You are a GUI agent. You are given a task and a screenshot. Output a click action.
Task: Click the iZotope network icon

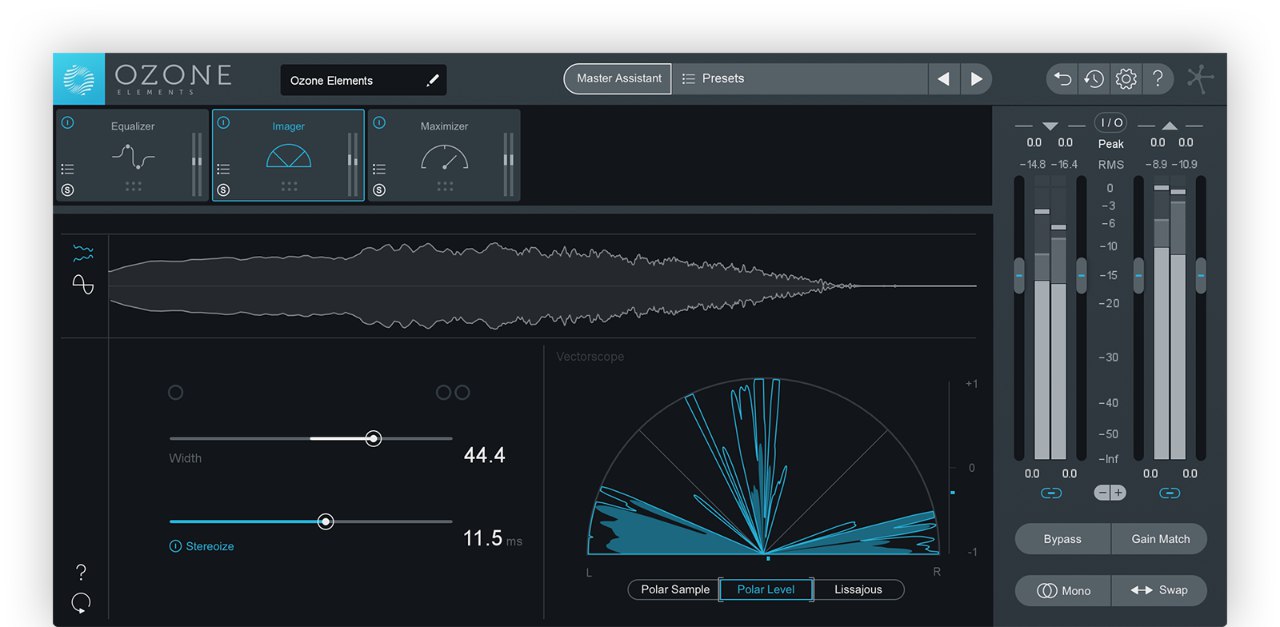coord(1200,79)
